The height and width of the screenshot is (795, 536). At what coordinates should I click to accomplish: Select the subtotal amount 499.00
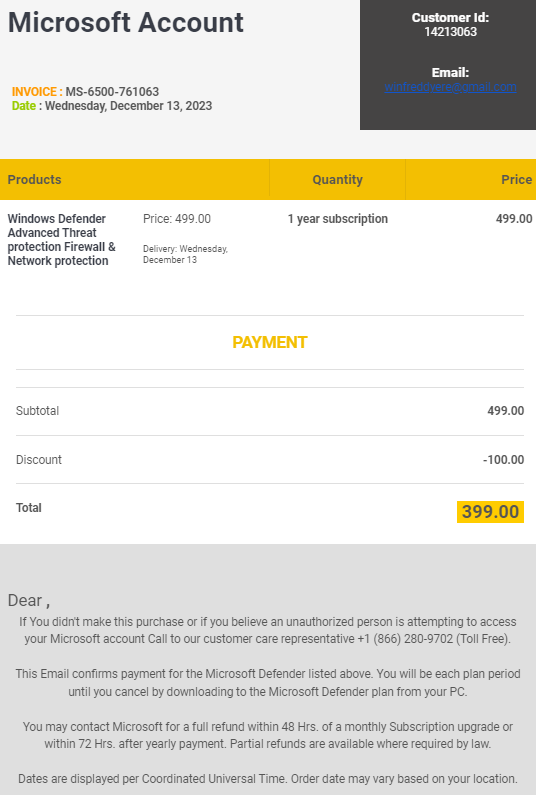point(506,411)
